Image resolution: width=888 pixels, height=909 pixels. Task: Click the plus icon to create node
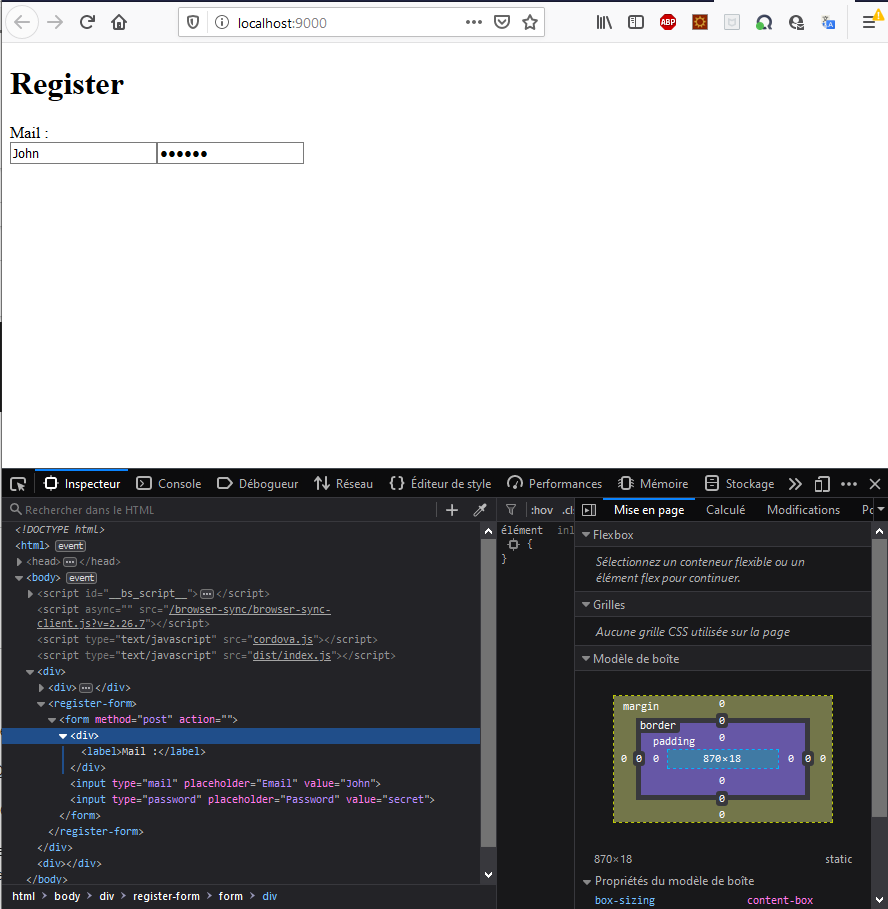(x=452, y=510)
